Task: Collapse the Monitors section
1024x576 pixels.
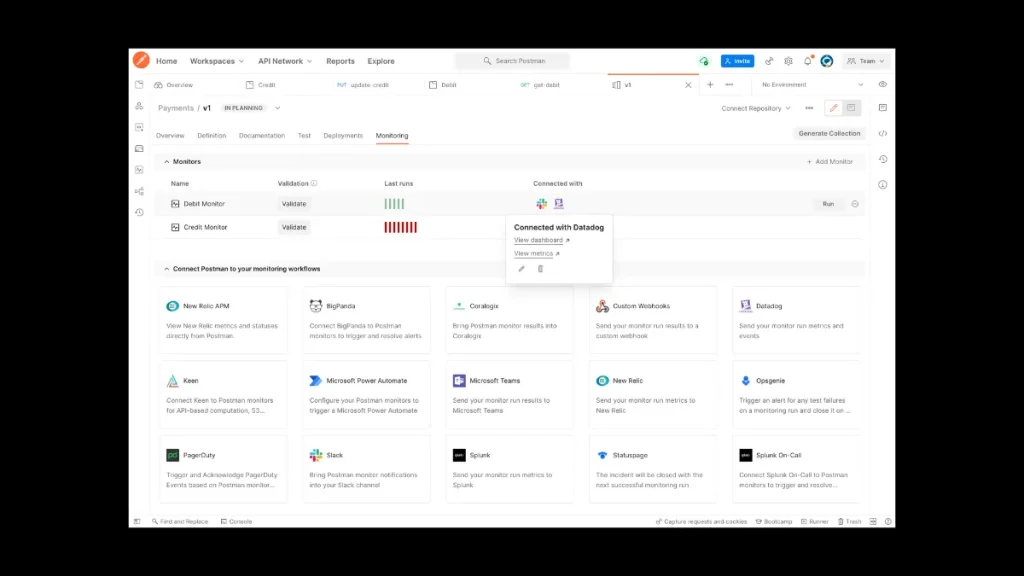Action: click(x=166, y=161)
